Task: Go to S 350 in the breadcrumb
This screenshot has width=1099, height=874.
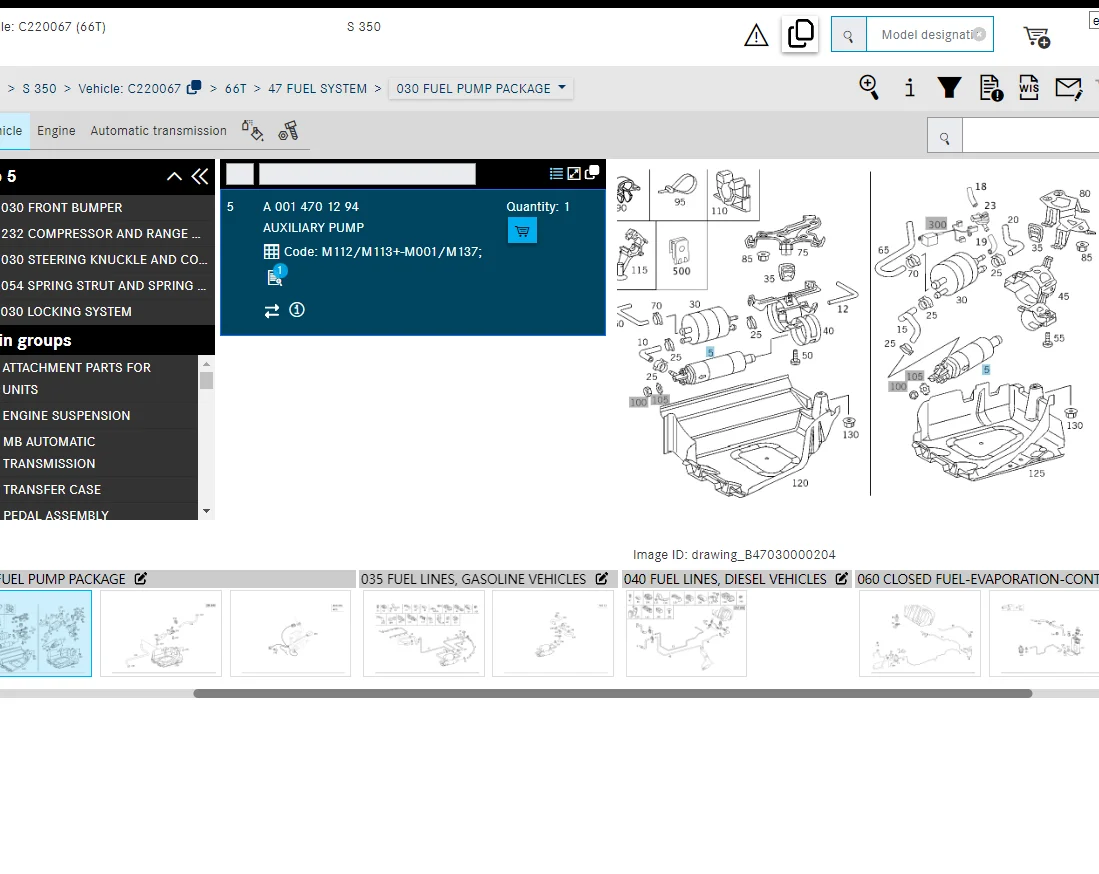Action: point(39,89)
